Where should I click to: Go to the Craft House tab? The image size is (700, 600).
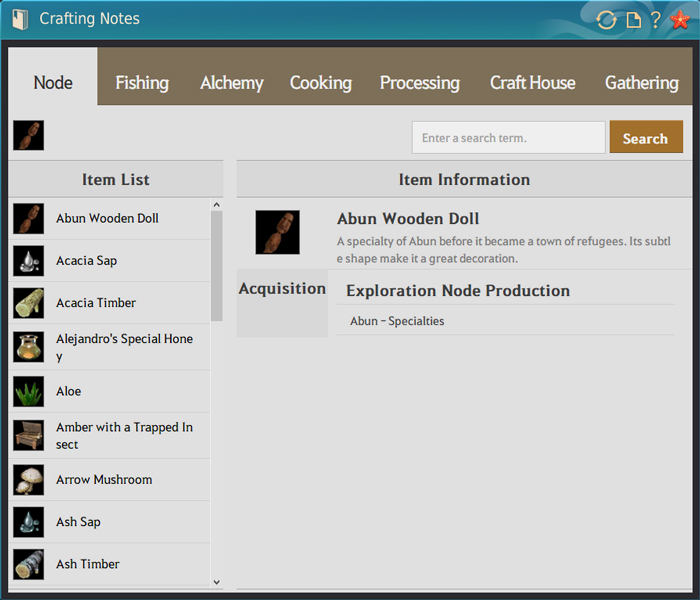coord(532,83)
